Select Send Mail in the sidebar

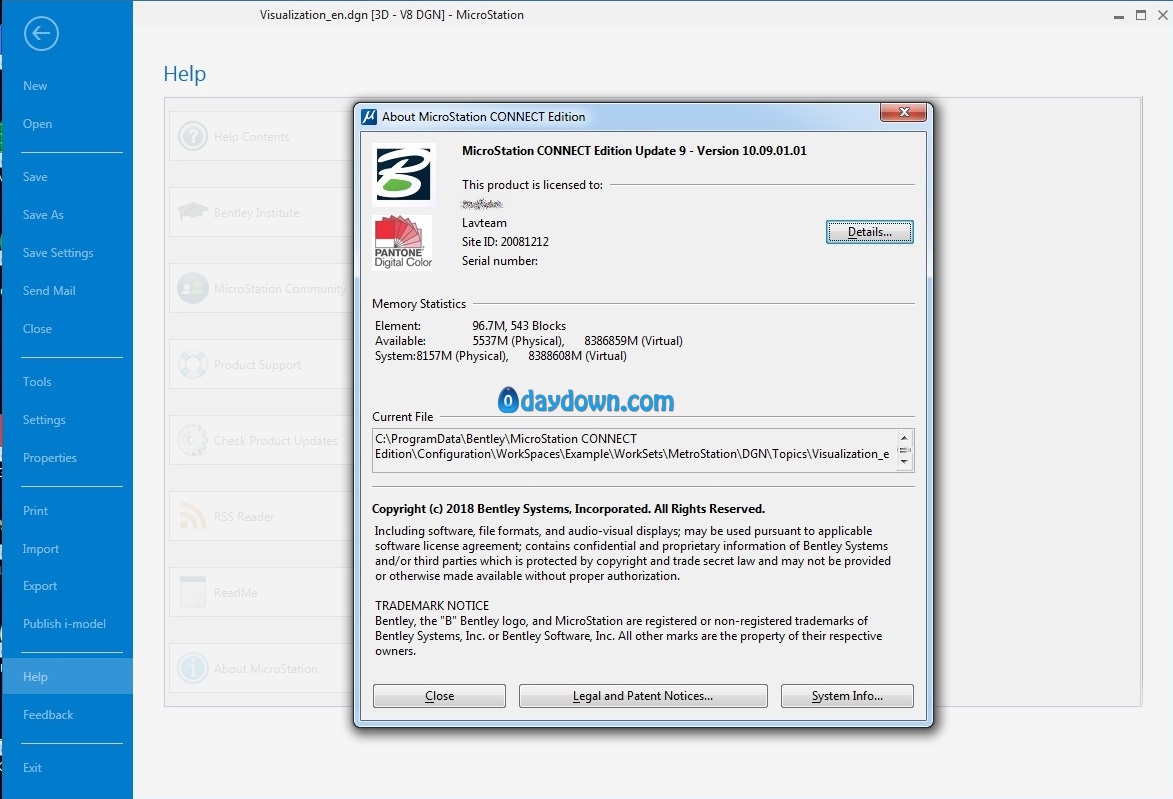tap(49, 291)
